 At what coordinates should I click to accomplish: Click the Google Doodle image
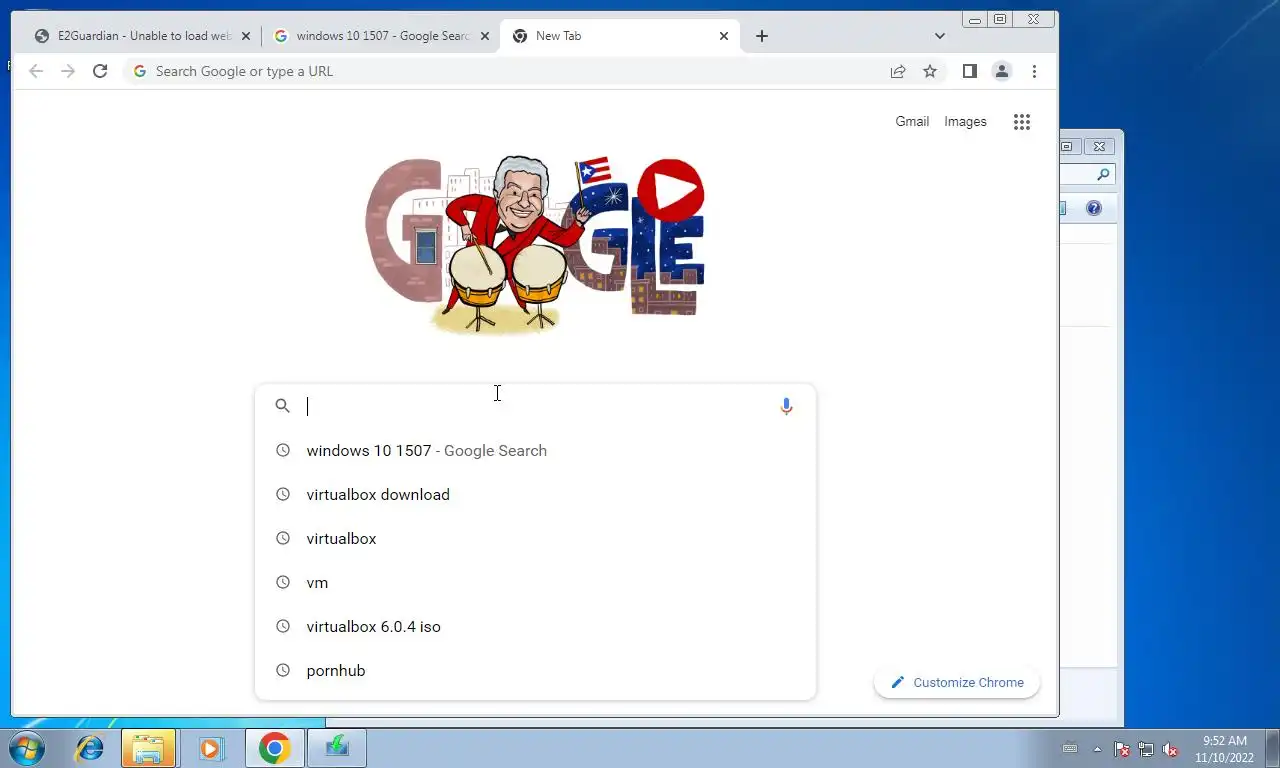click(x=535, y=243)
